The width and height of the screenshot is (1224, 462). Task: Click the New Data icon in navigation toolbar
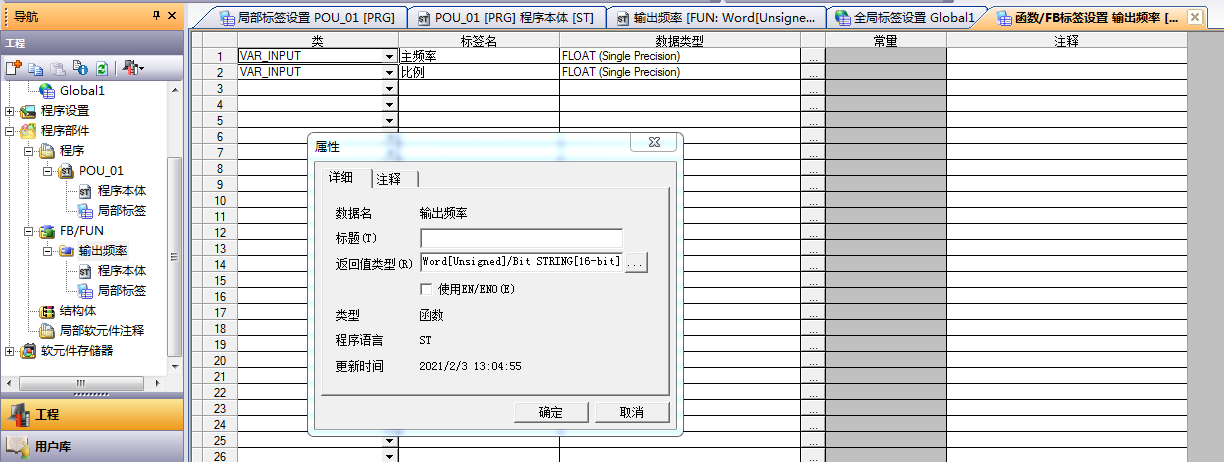tap(13, 68)
